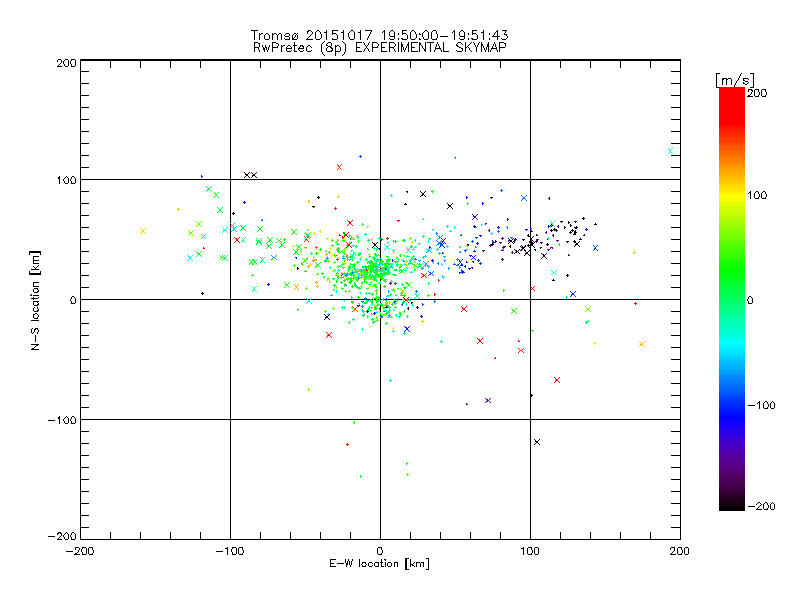800x600 pixels.
Task: Click the y-axis tick label '100'
Action: (66, 180)
